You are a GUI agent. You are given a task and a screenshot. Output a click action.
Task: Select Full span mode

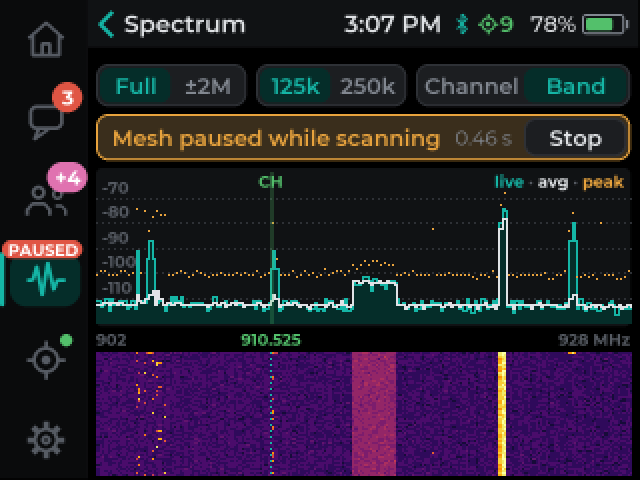(136, 86)
